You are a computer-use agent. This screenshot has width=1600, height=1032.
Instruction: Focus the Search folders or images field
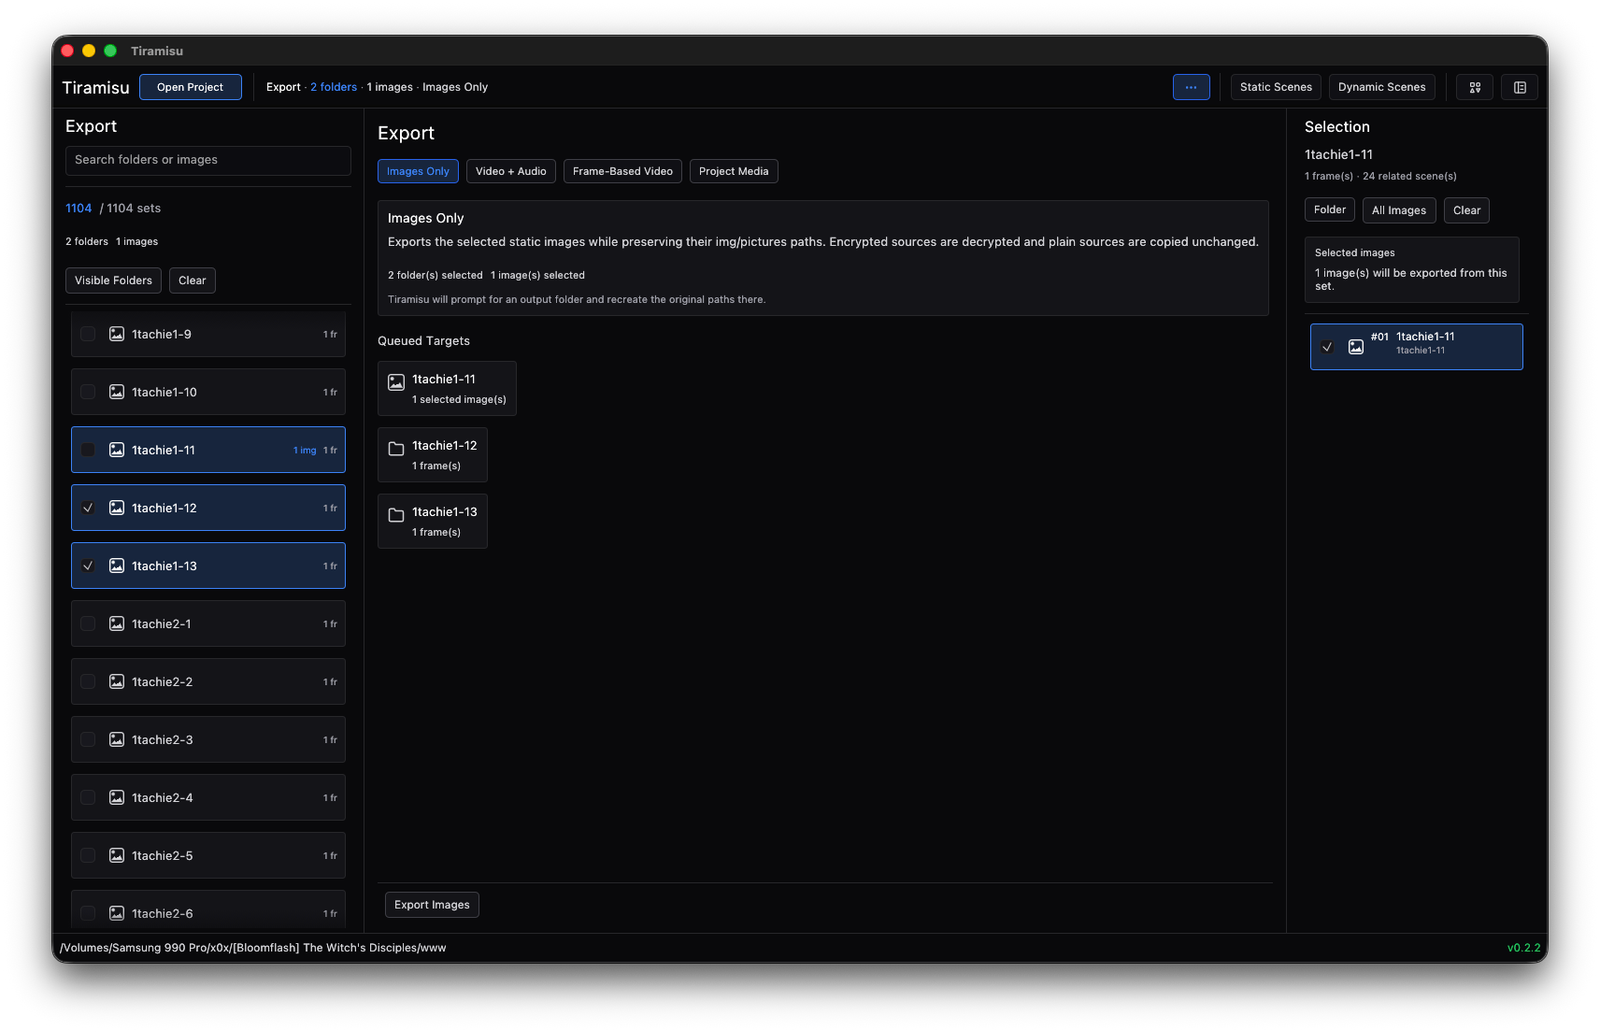[x=208, y=160]
